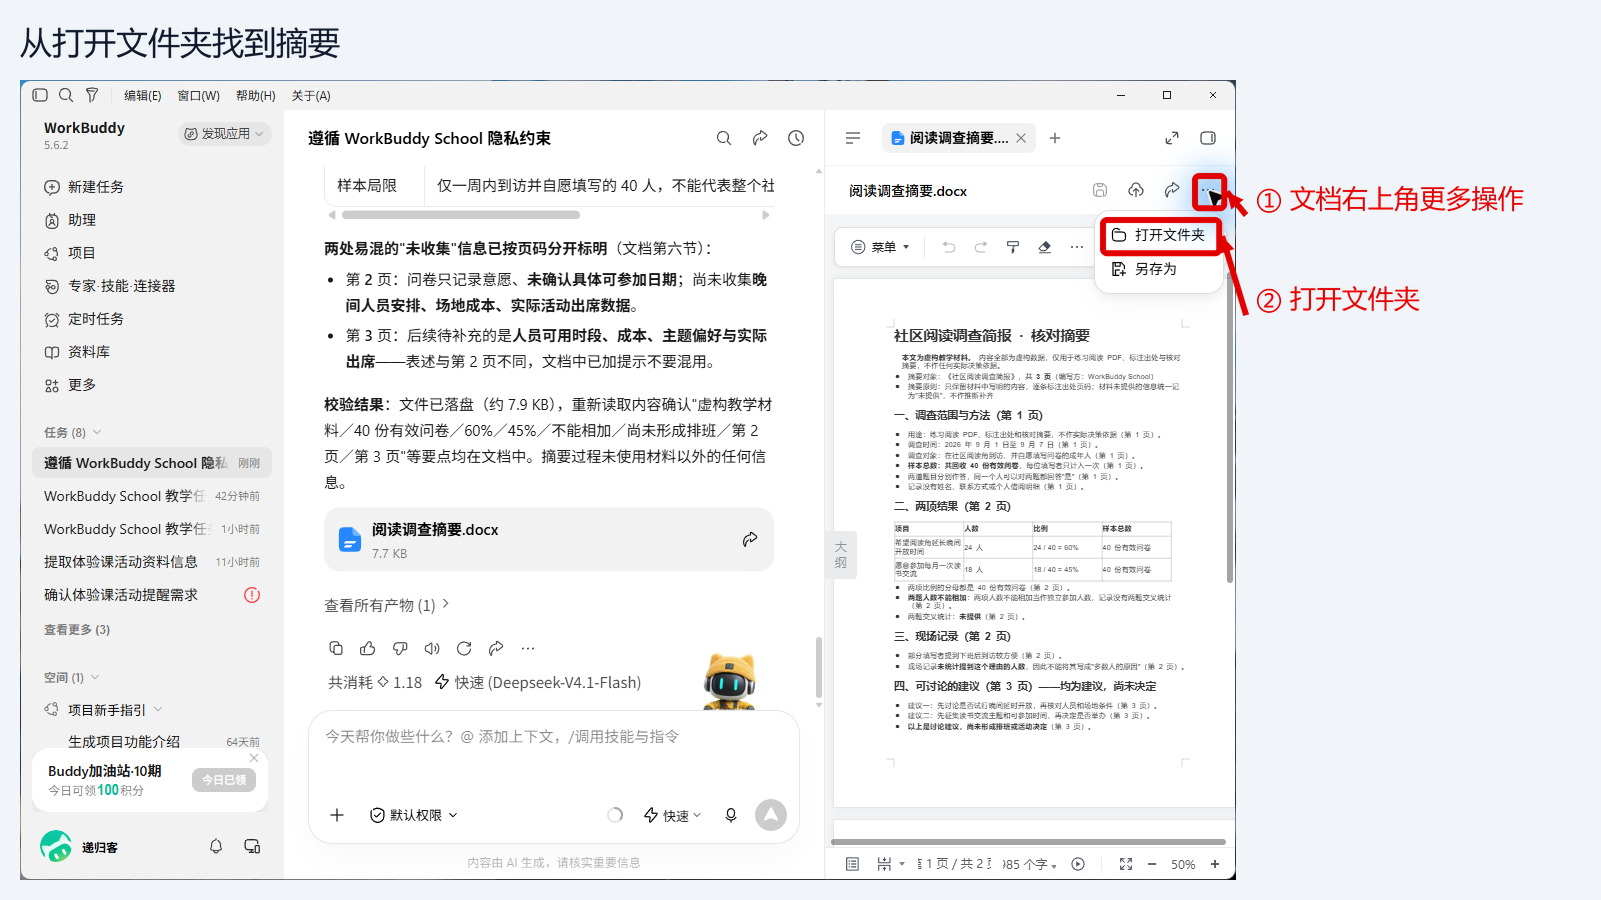1601x900 pixels.
Task: Copy the response with the copy icon
Action: [x=336, y=648]
